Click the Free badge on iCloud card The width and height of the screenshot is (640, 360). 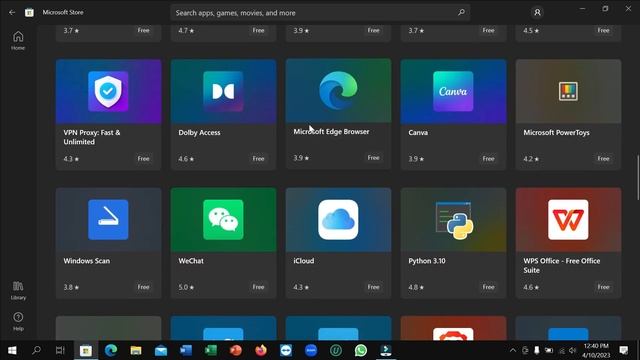tap(373, 287)
